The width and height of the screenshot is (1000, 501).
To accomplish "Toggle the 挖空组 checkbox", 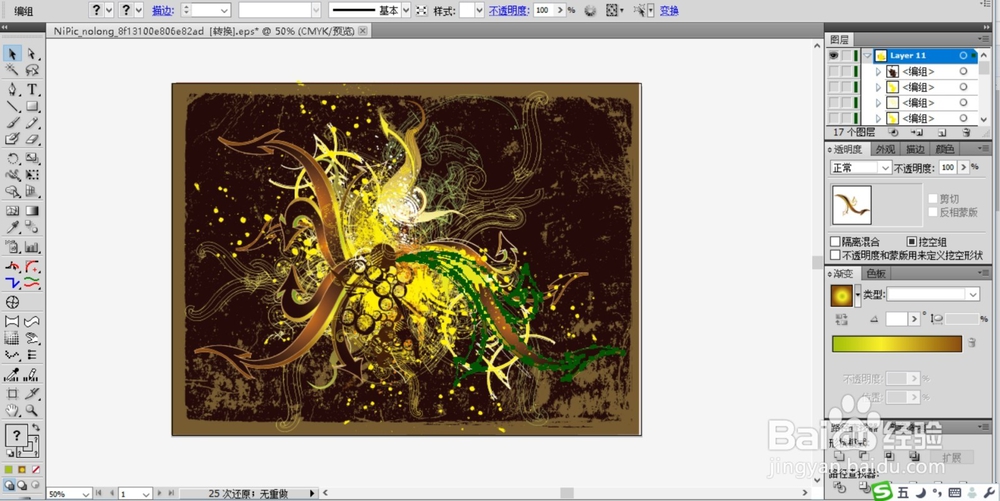I will (x=912, y=242).
